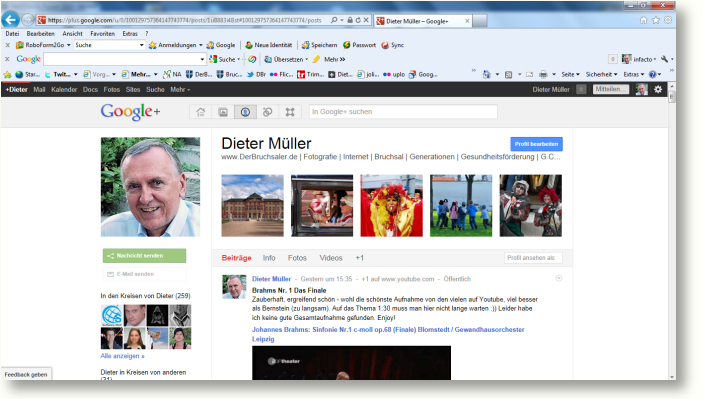Click the Google toolbar share swirl icon
This screenshot has height=399, width=703.
[x=252, y=59]
